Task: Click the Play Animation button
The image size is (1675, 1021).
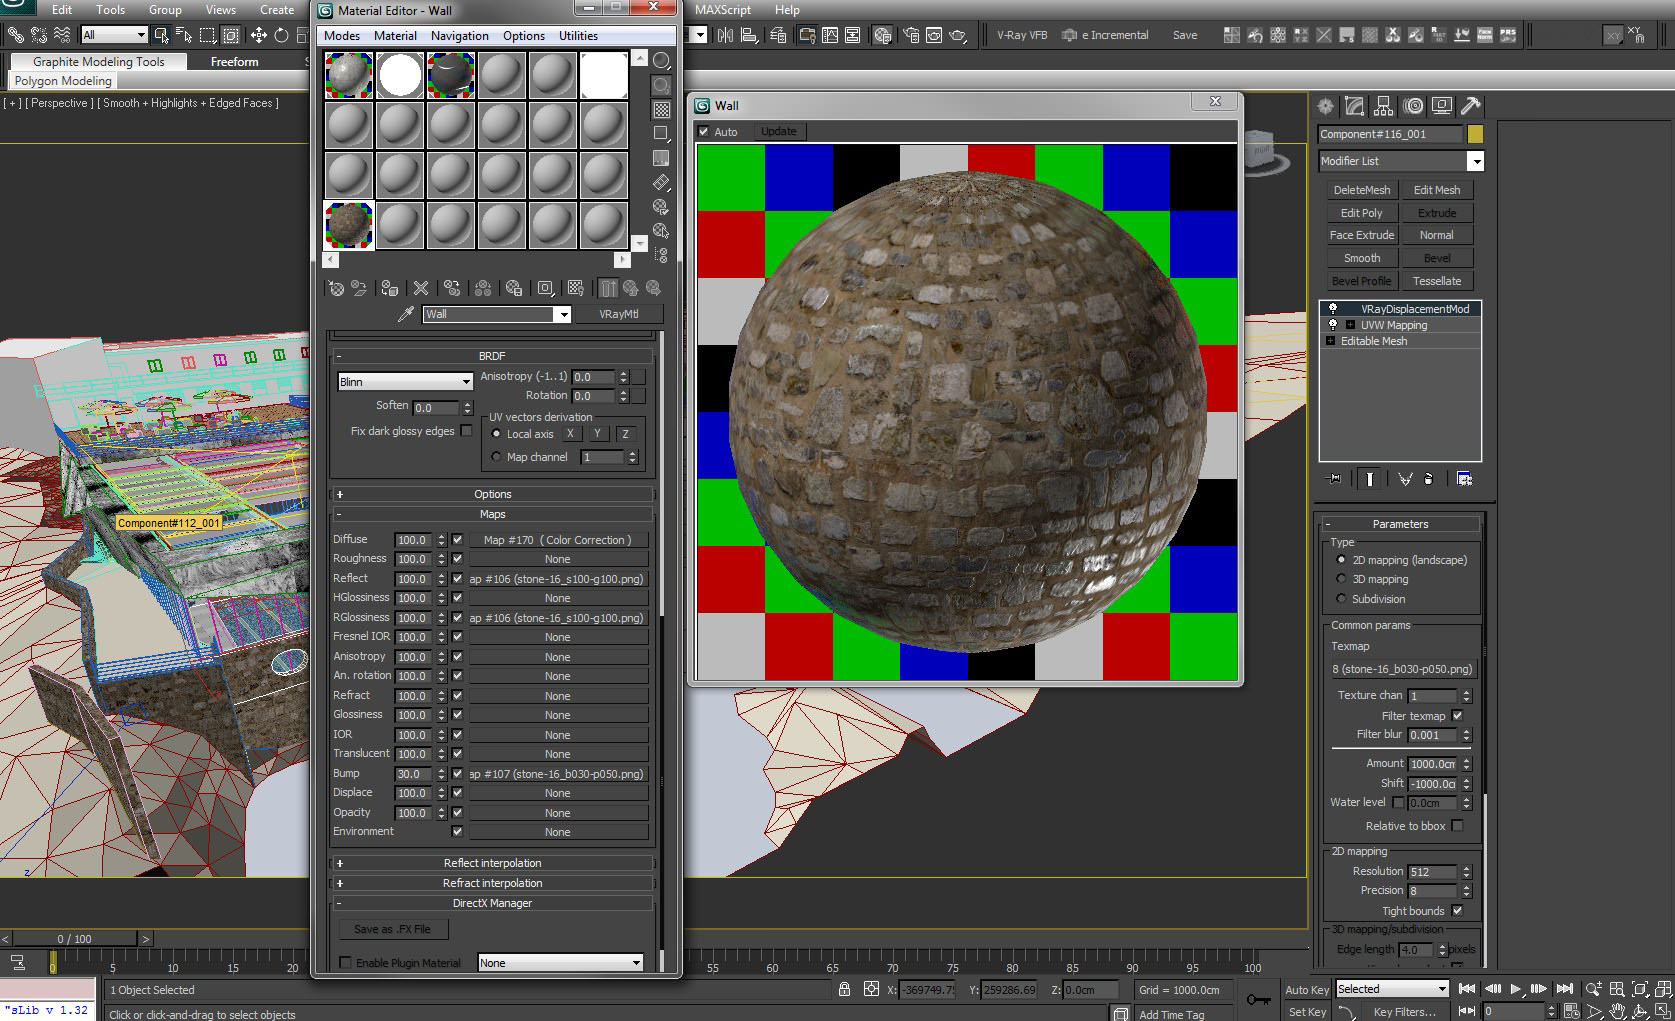Action: 1515,989
